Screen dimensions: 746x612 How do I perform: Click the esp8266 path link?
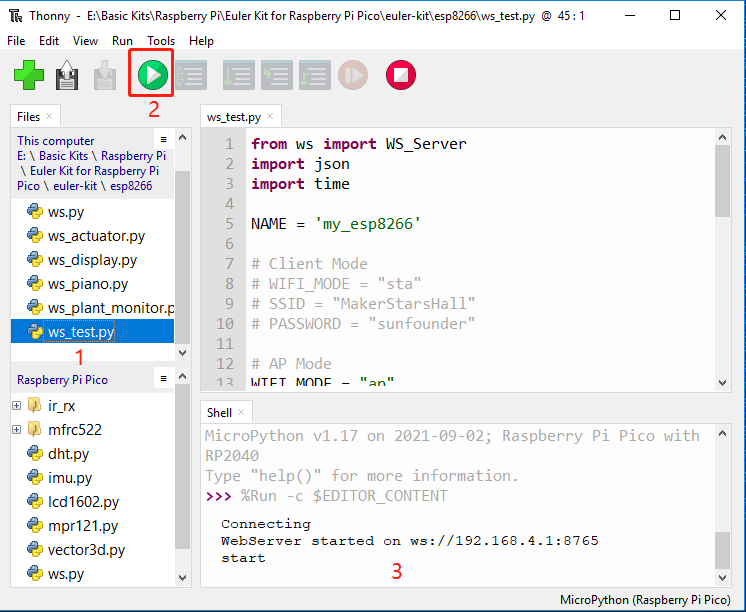pyautogui.click(x=131, y=186)
